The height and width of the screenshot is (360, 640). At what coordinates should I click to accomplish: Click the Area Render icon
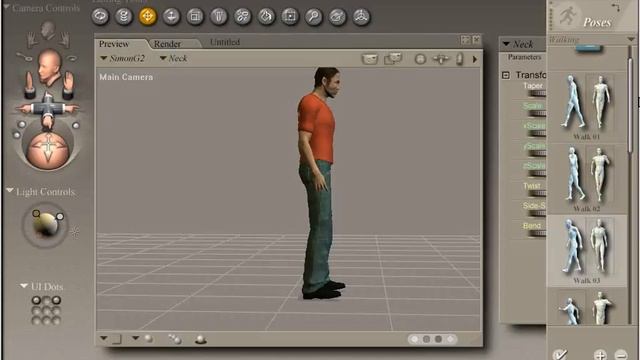393,59
